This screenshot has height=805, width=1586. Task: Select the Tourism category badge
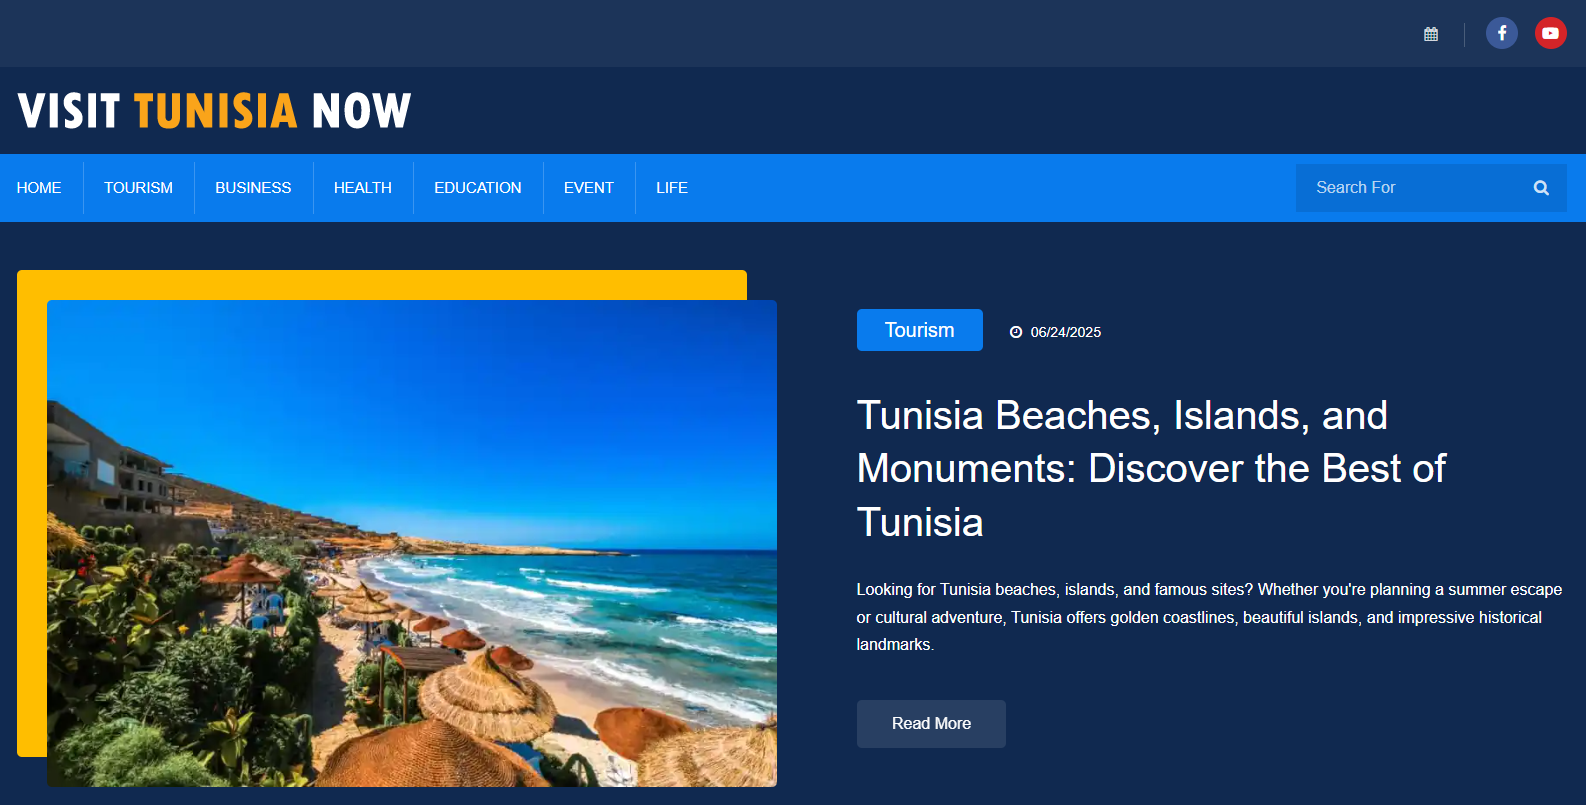click(920, 330)
